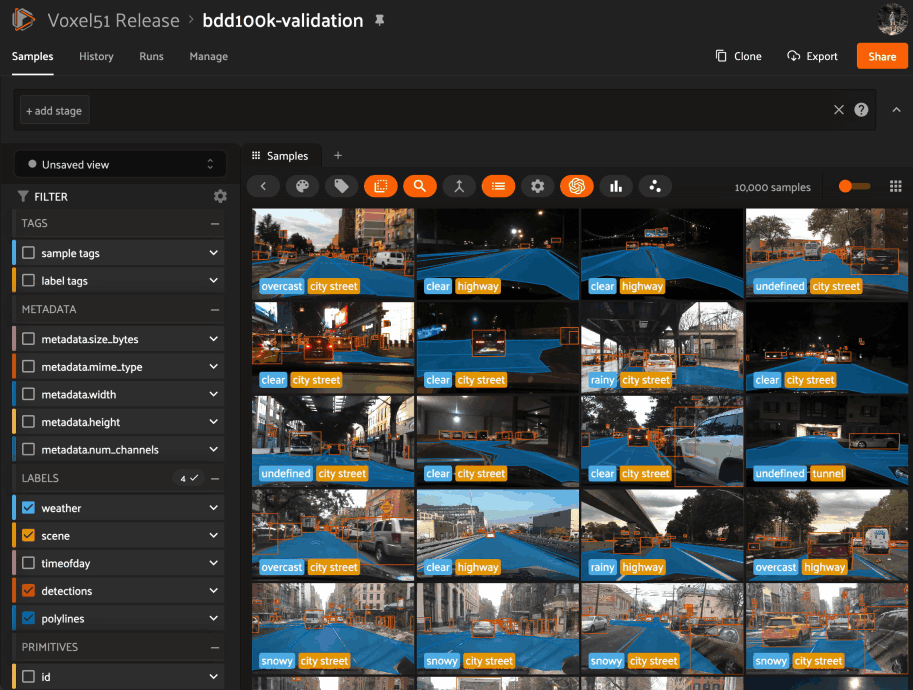Collapse the TAGS group
Viewport: 913px width, 690px height.
click(x=215, y=224)
